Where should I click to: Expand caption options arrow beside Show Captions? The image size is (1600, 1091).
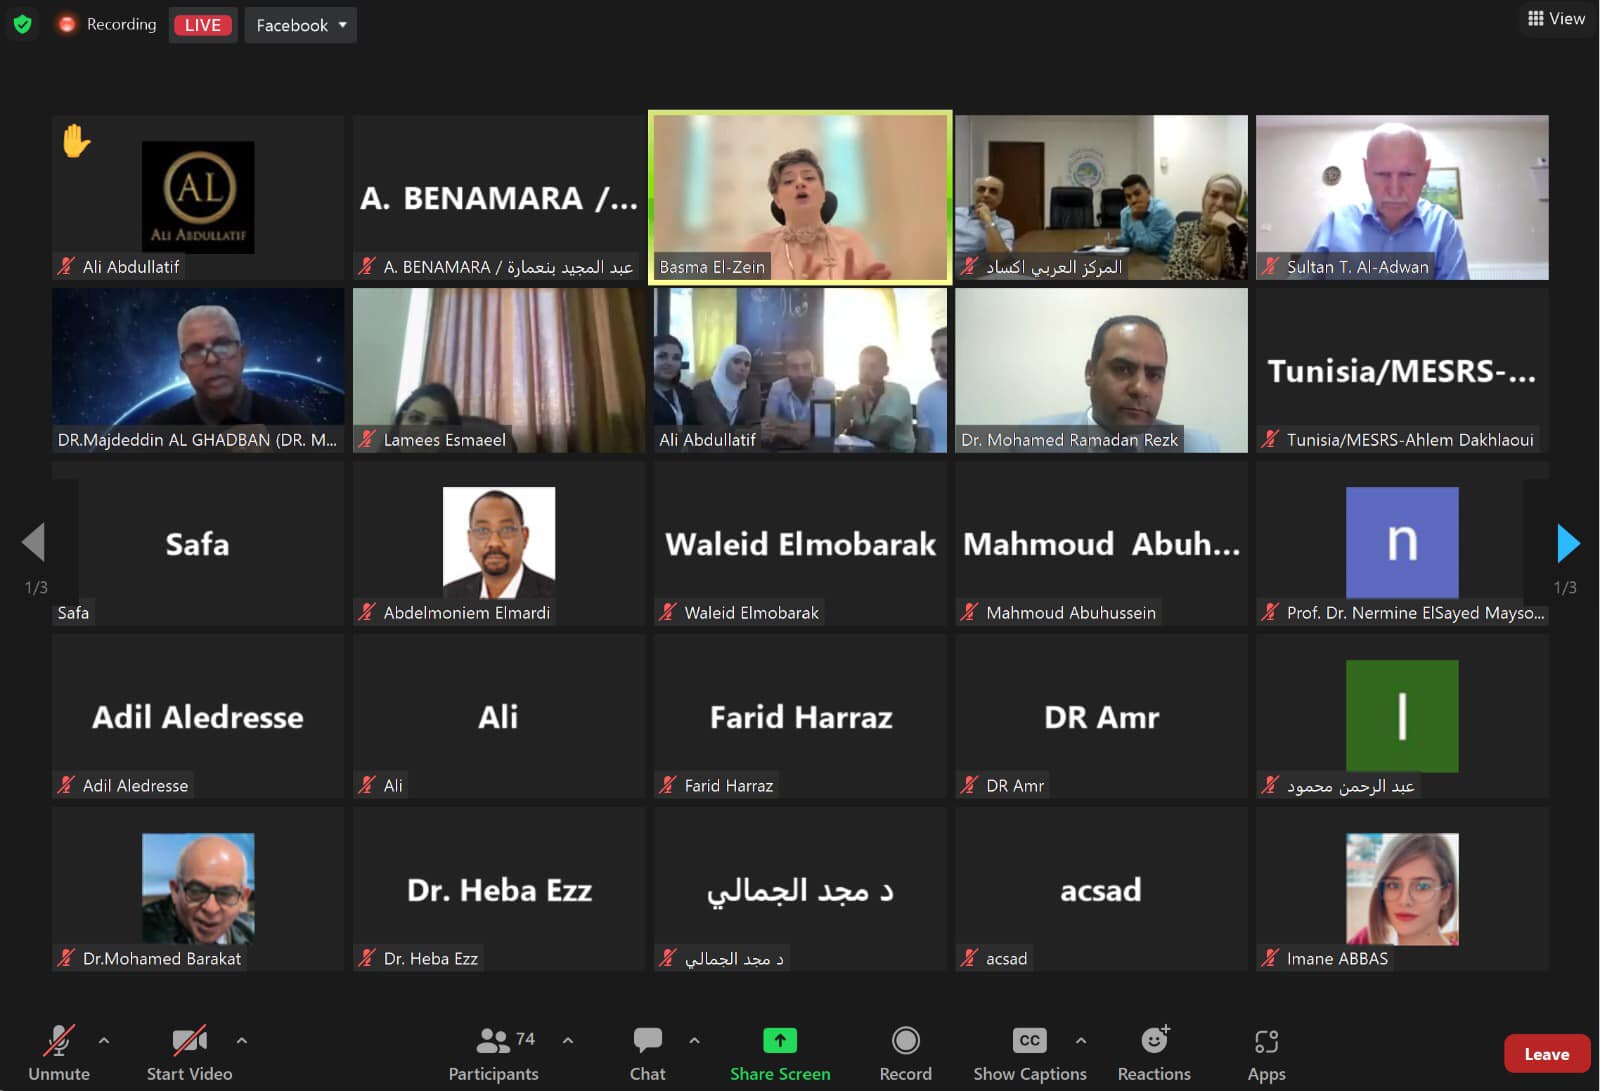tap(1081, 1041)
